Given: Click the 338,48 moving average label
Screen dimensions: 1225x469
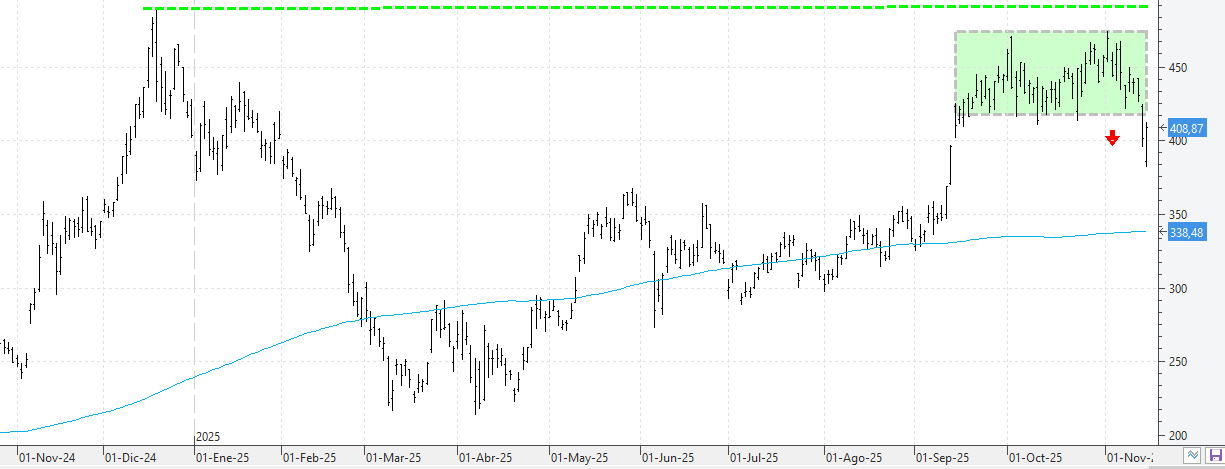Looking at the screenshot, I should (x=1184, y=232).
